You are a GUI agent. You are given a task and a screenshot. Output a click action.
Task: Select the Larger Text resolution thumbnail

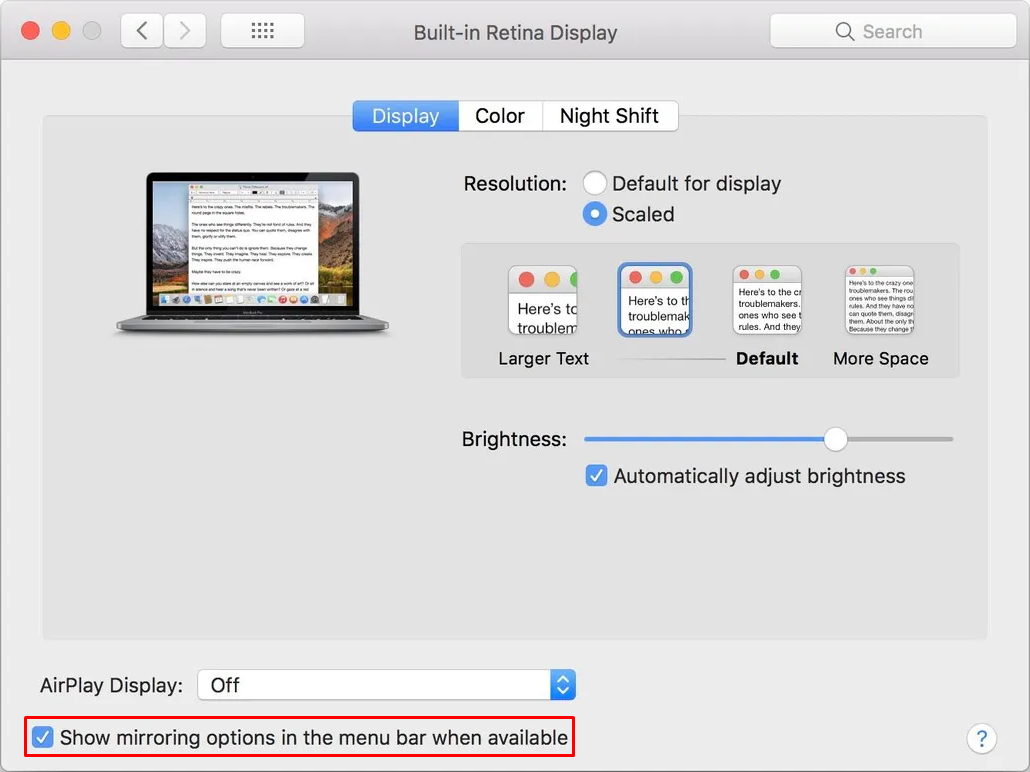tap(543, 299)
